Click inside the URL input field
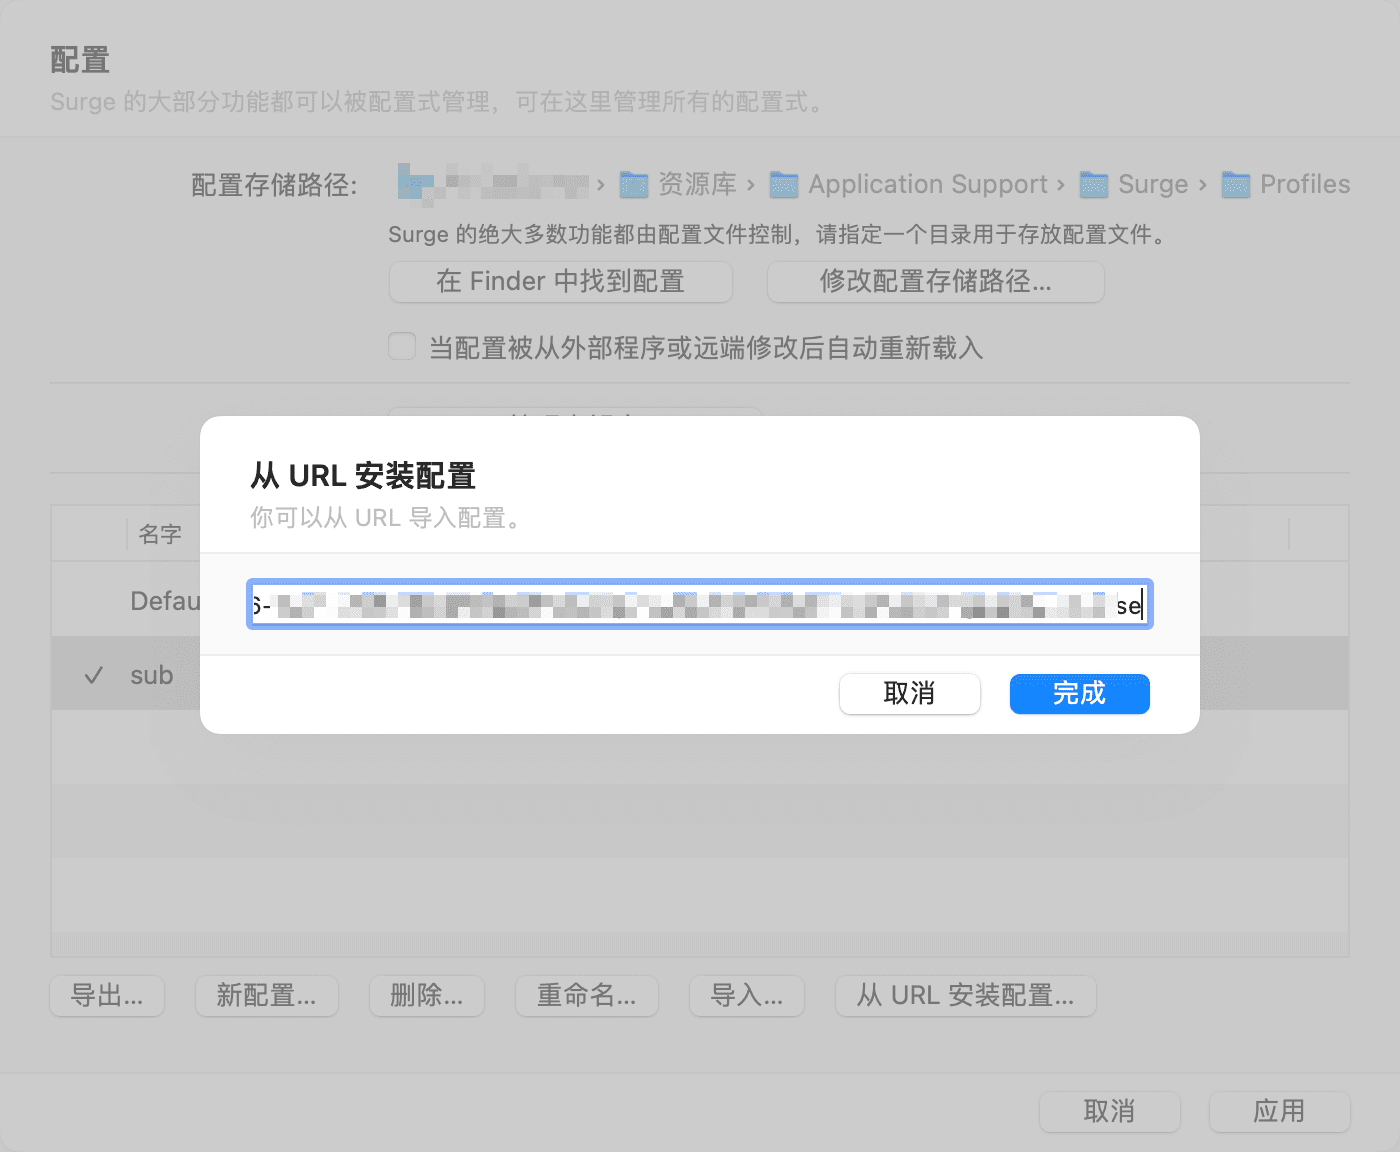The width and height of the screenshot is (1400, 1152). [700, 605]
